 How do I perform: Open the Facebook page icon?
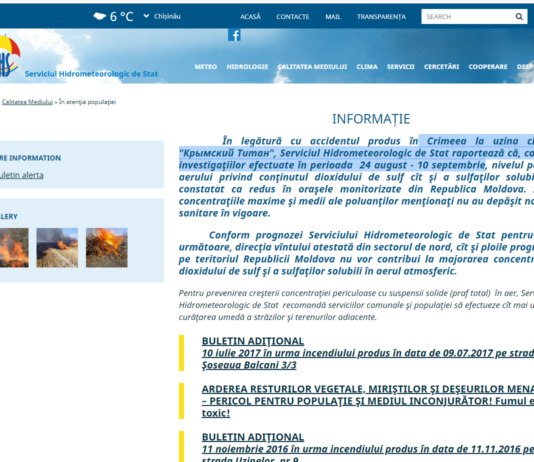[234, 35]
